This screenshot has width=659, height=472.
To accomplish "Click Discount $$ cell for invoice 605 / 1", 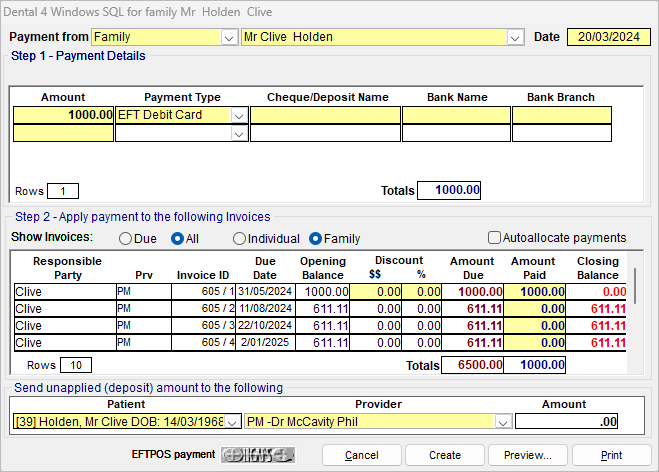I will click(x=375, y=292).
